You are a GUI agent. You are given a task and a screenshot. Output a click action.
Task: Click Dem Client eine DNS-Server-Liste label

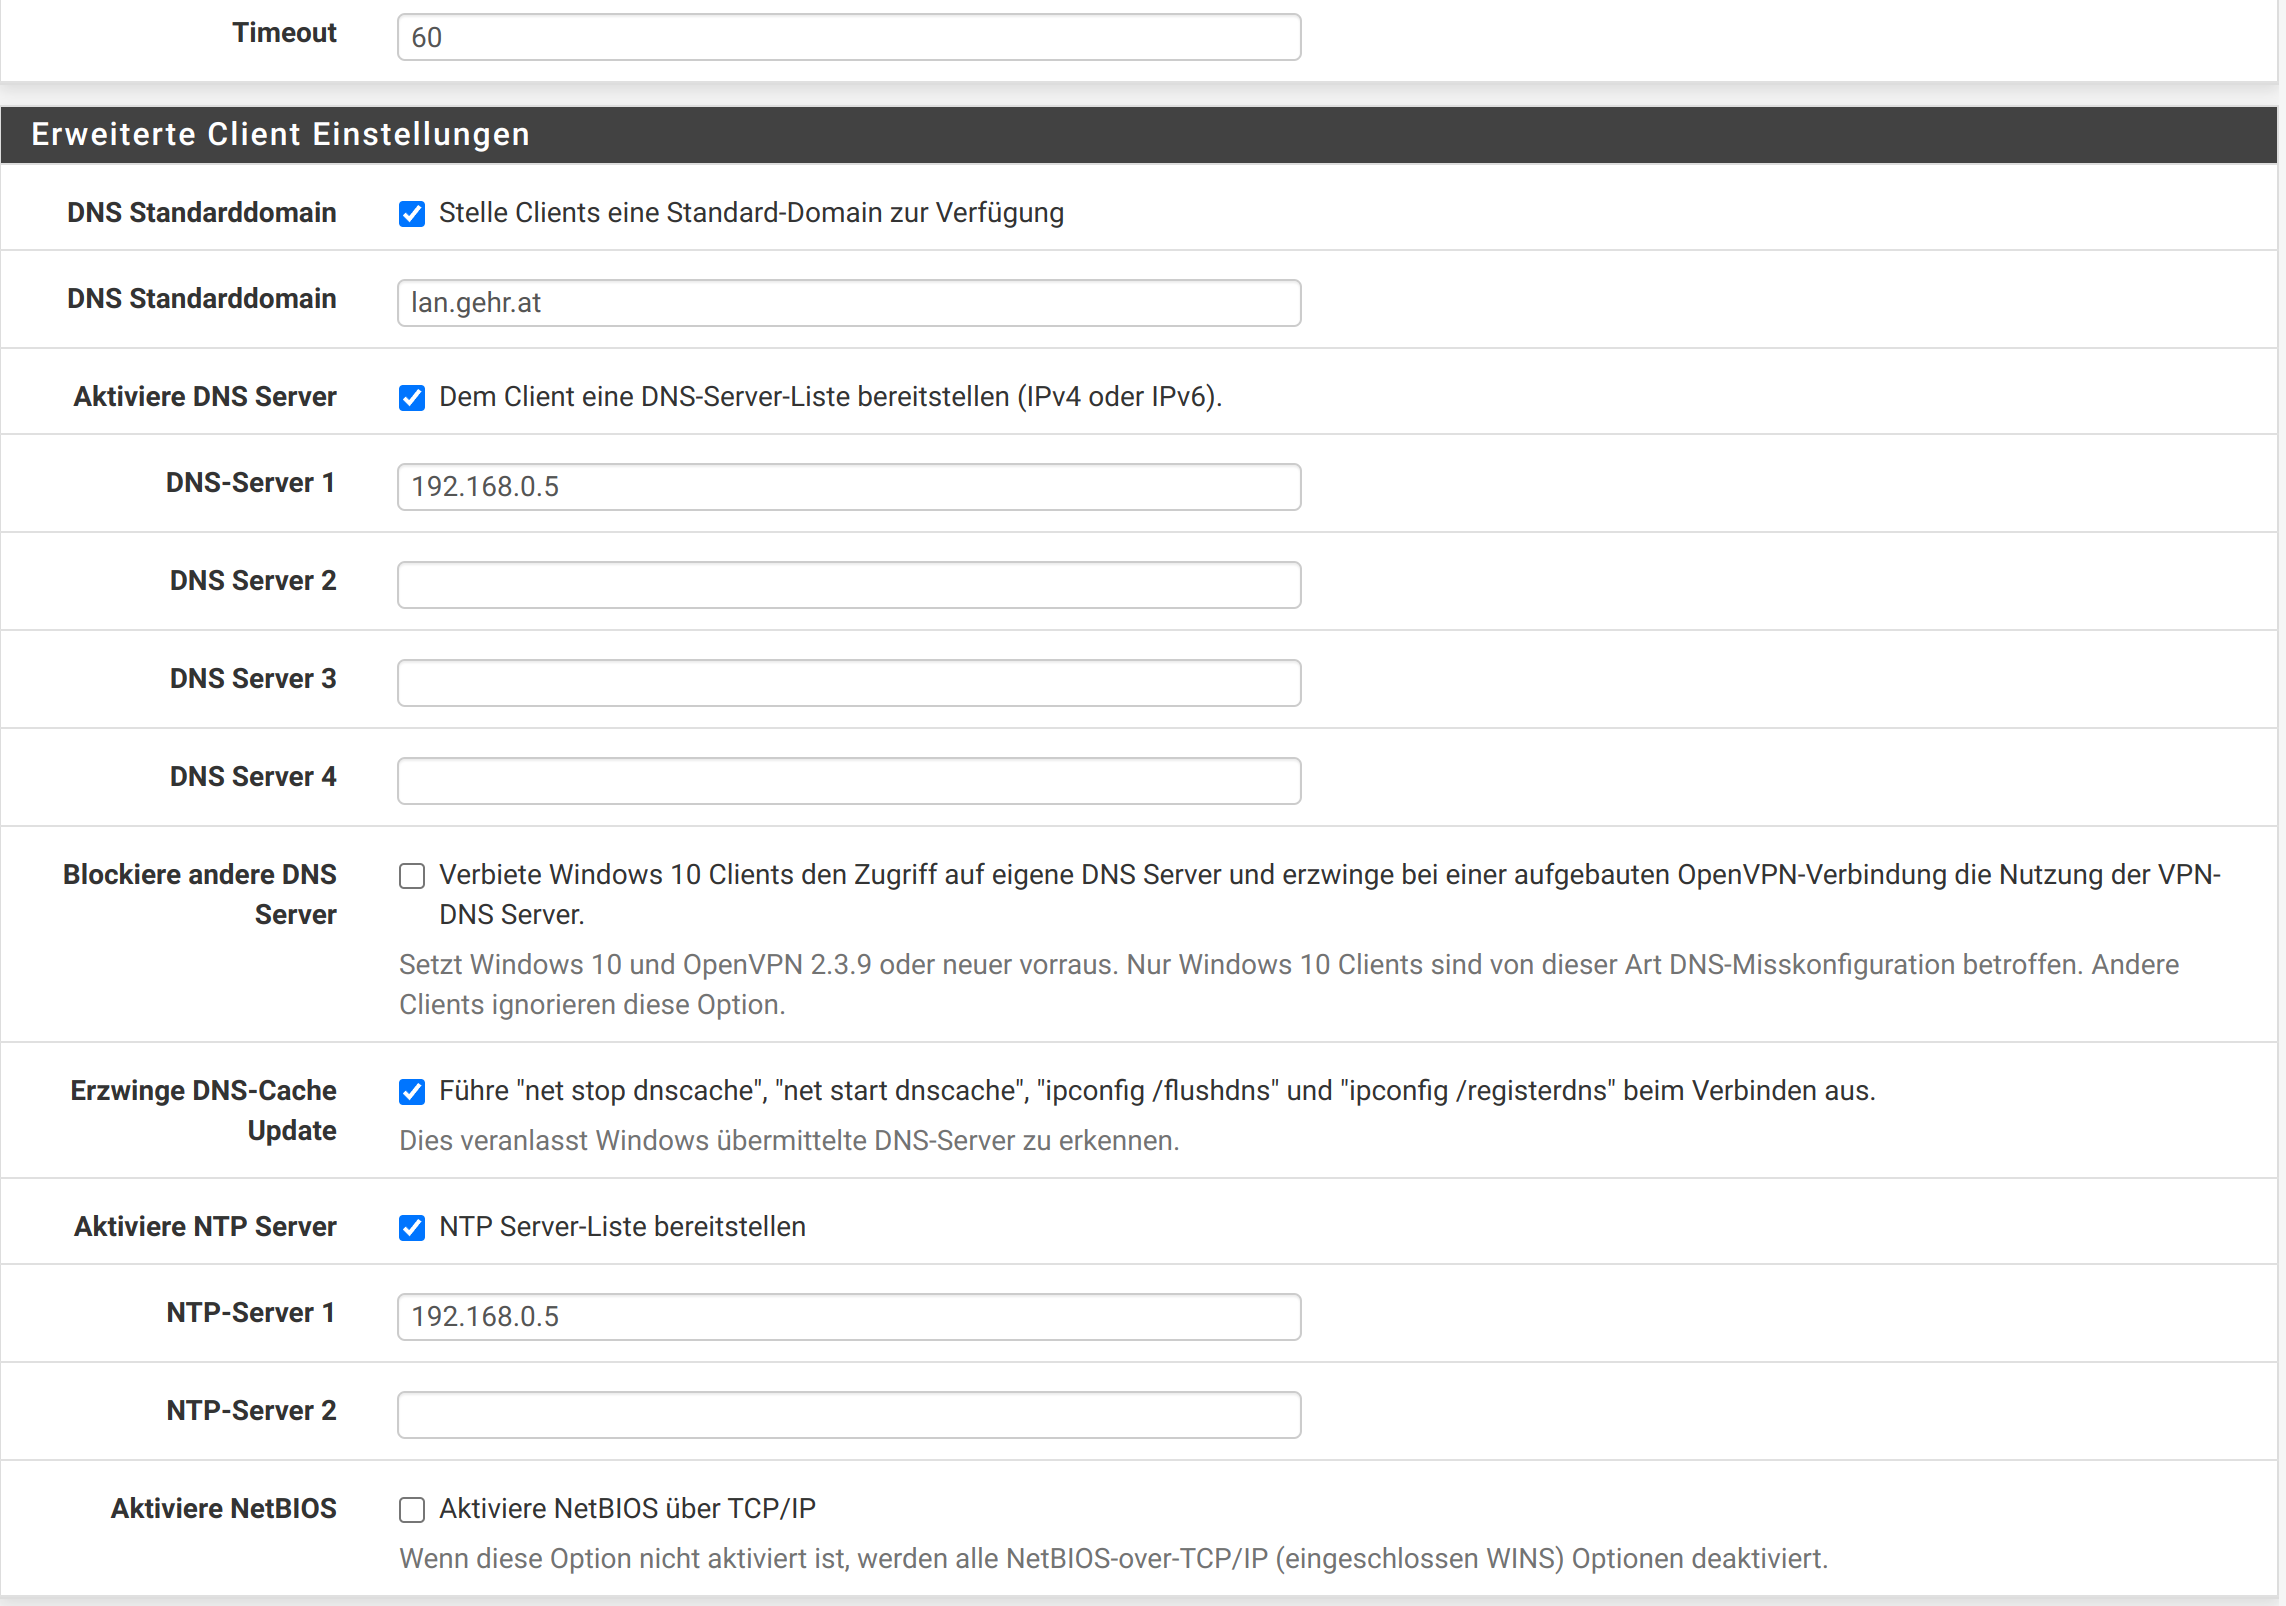830,397
